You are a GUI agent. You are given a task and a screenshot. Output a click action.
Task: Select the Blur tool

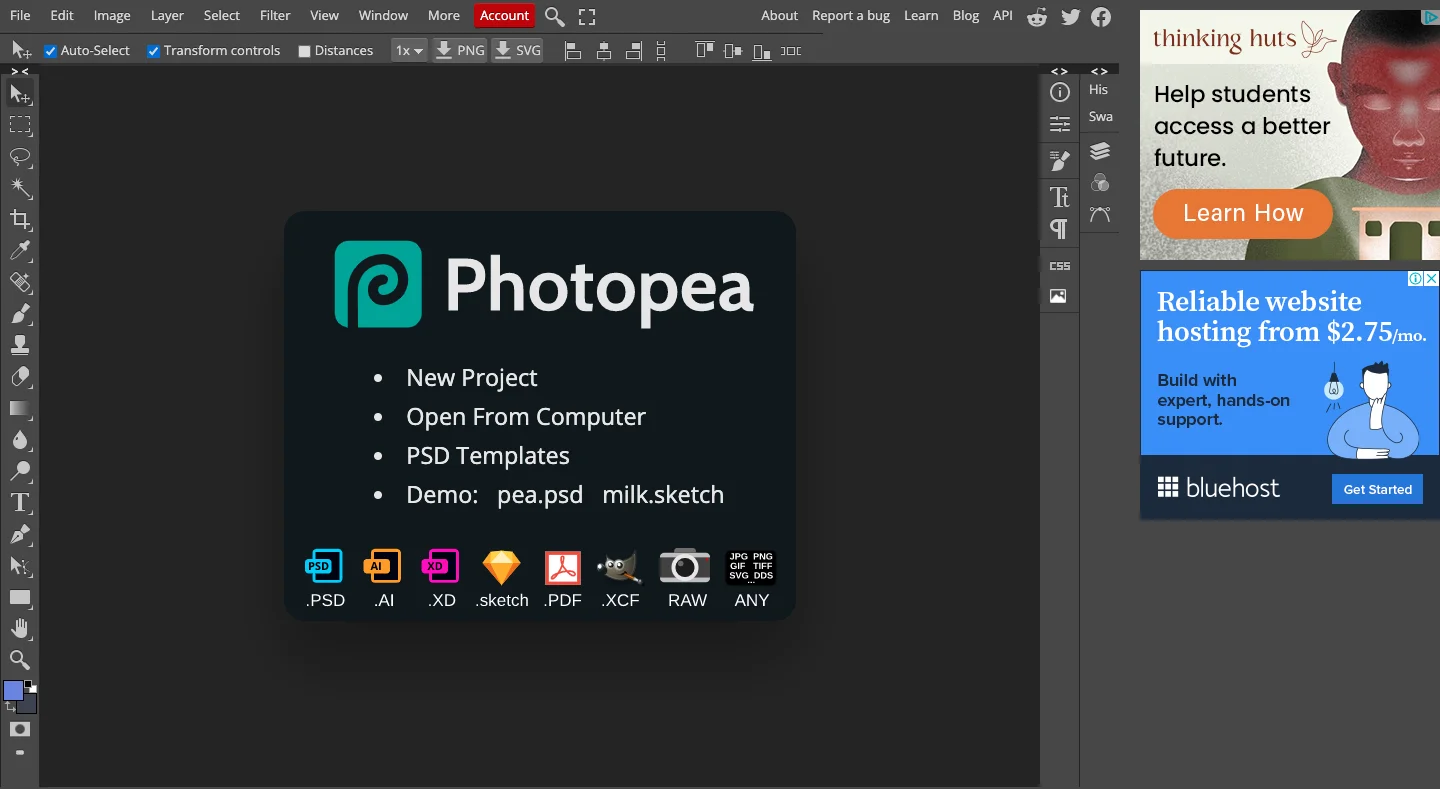pyautogui.click(x=19, y=440)
